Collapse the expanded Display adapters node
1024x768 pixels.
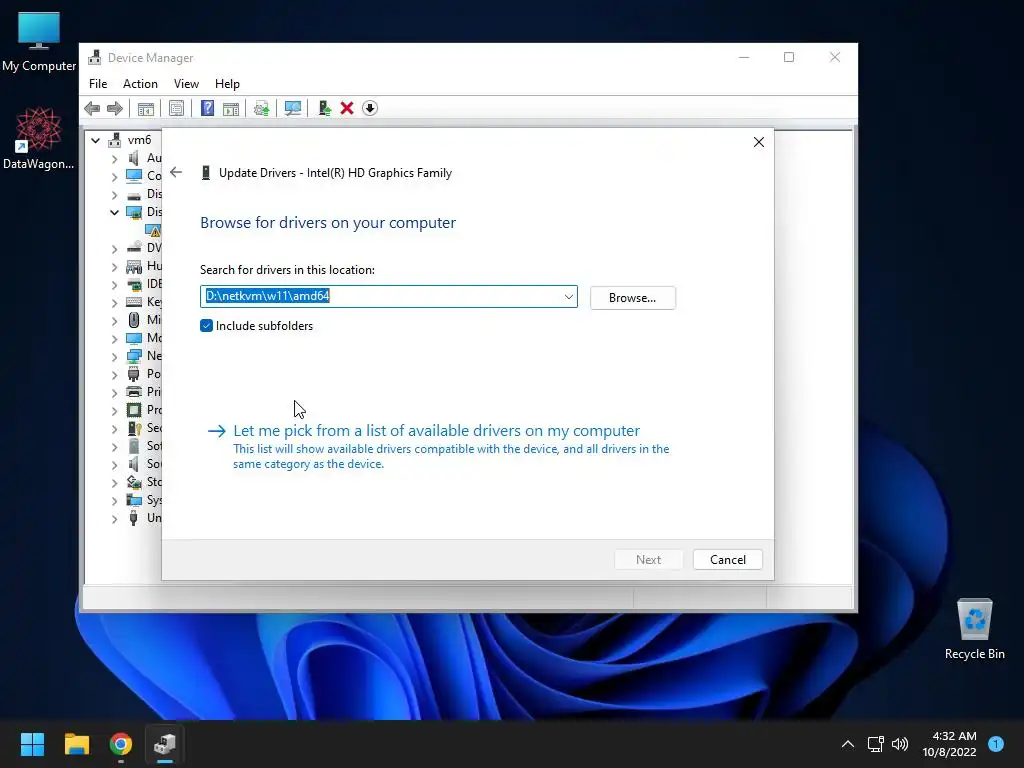114,212
